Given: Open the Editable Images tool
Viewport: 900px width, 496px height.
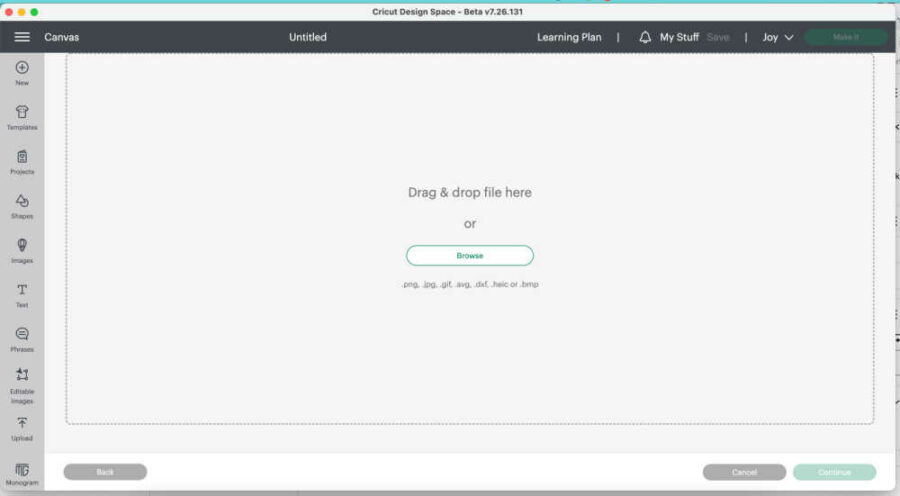Looking at the screenshot, I should pos(22,375).
